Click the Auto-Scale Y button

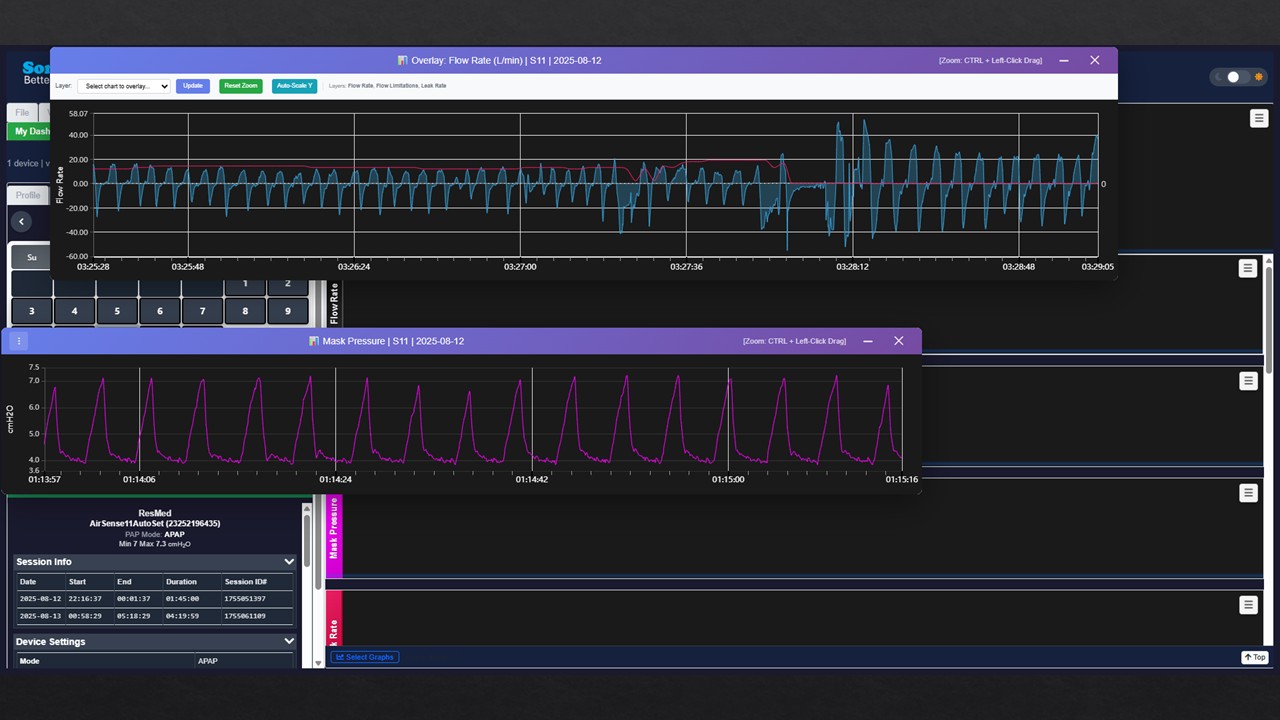click(x=294, y=86)
